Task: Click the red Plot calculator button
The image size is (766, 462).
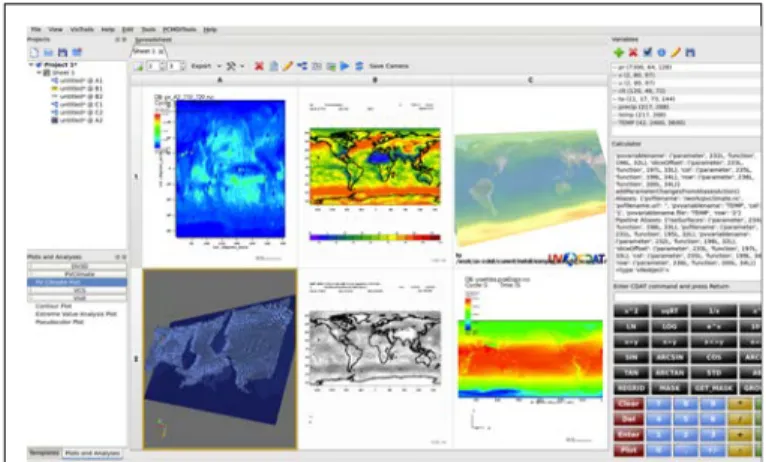Action: (628, 450)
